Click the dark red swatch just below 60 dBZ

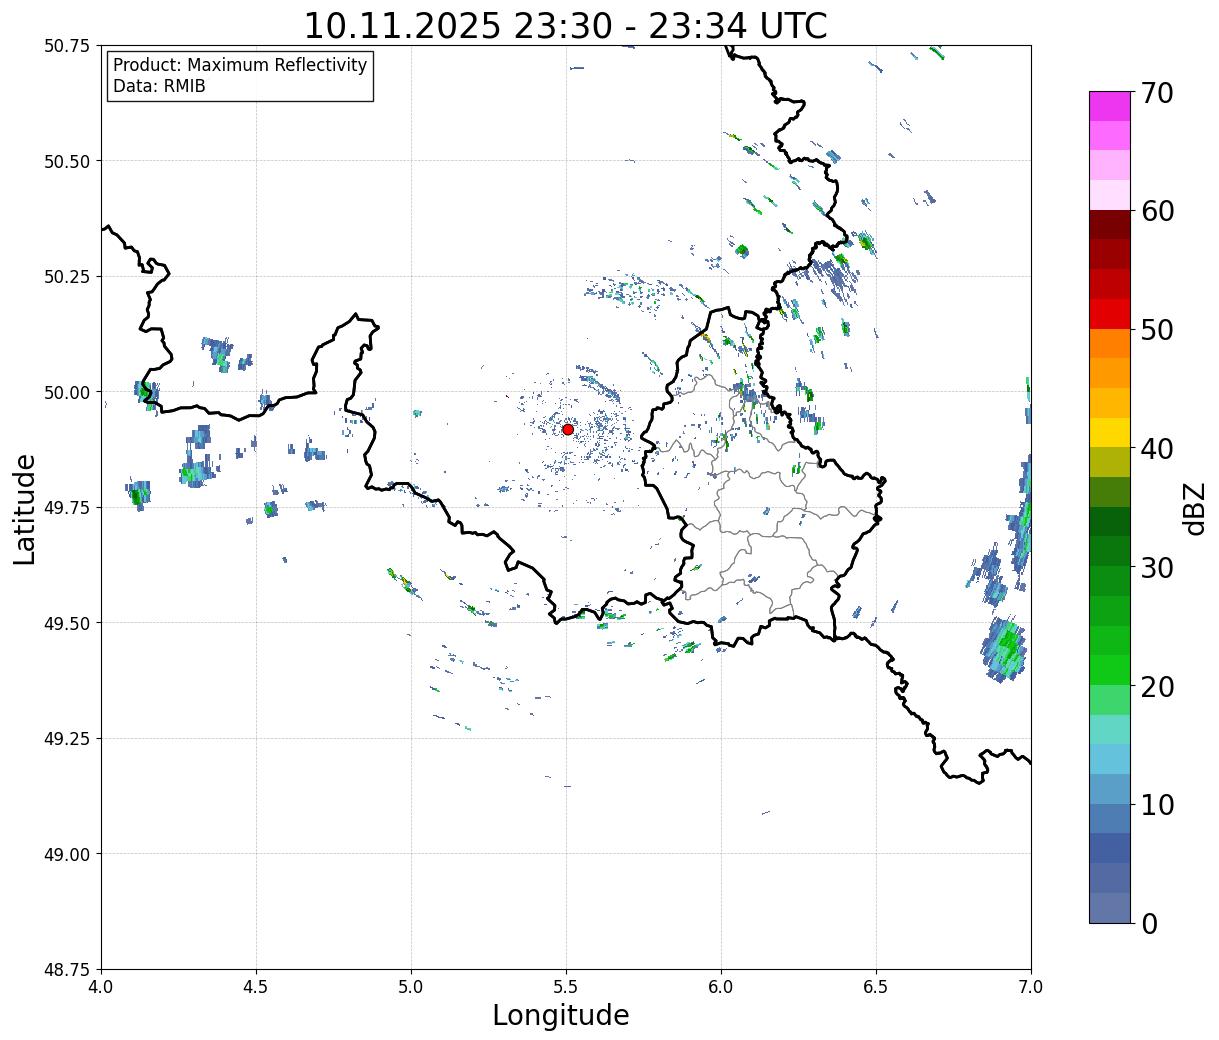pyautogui.click(x=1110, y=225)
